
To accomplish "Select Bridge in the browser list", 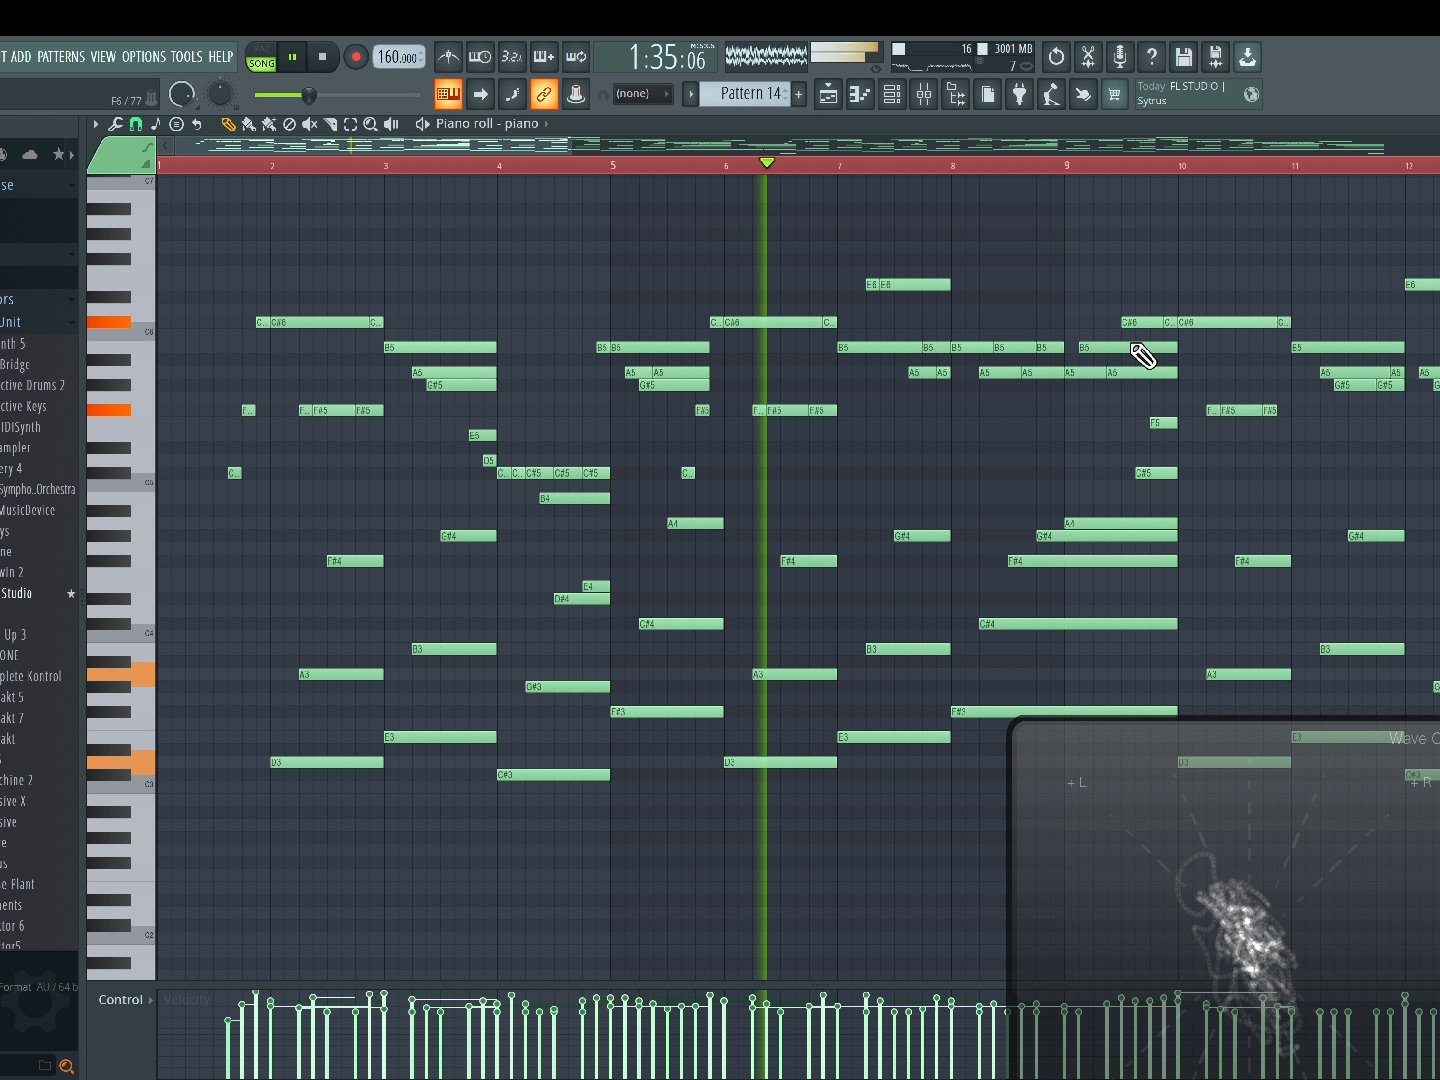I will point(15,364).
